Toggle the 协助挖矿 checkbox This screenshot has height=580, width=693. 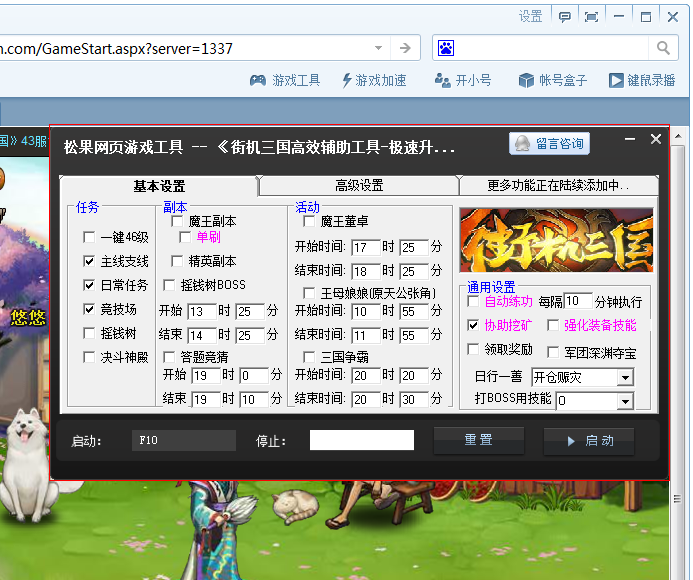[474, 325]
